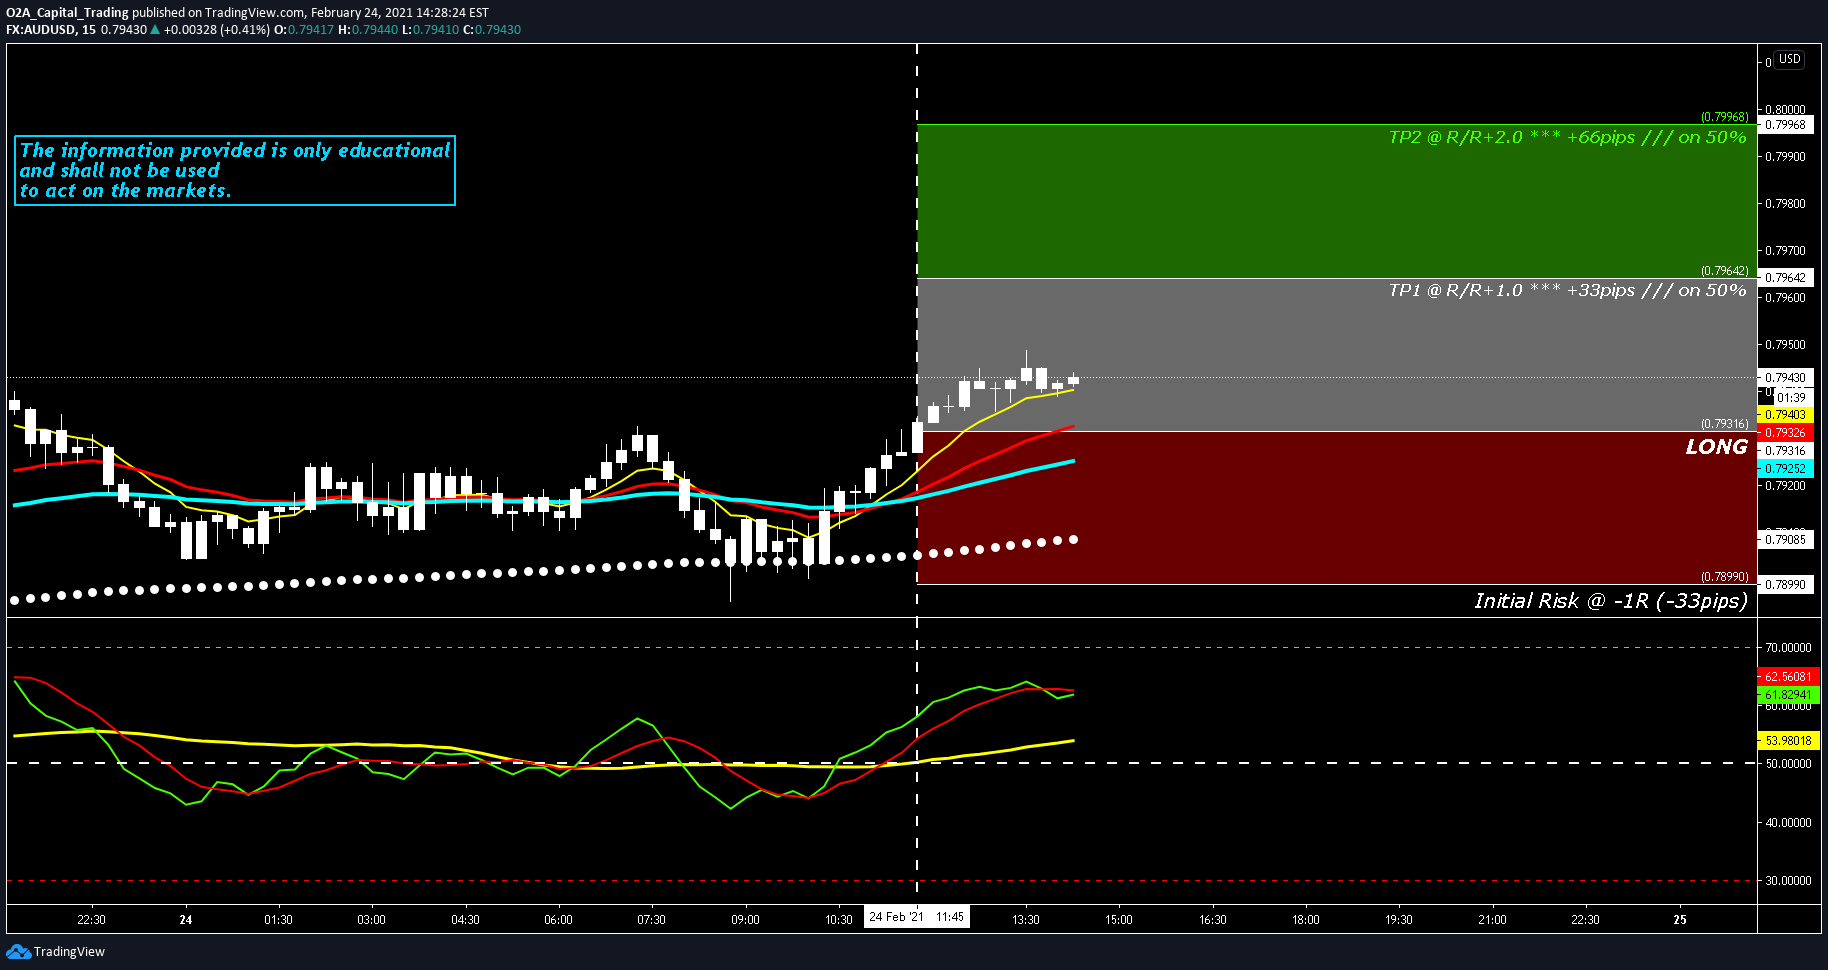Click the USD currency label on price axis
1828x970 pixels.
(1789, 59)
